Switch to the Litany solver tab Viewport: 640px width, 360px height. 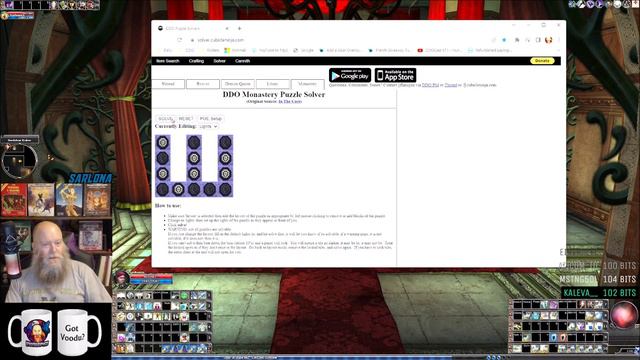273,84
